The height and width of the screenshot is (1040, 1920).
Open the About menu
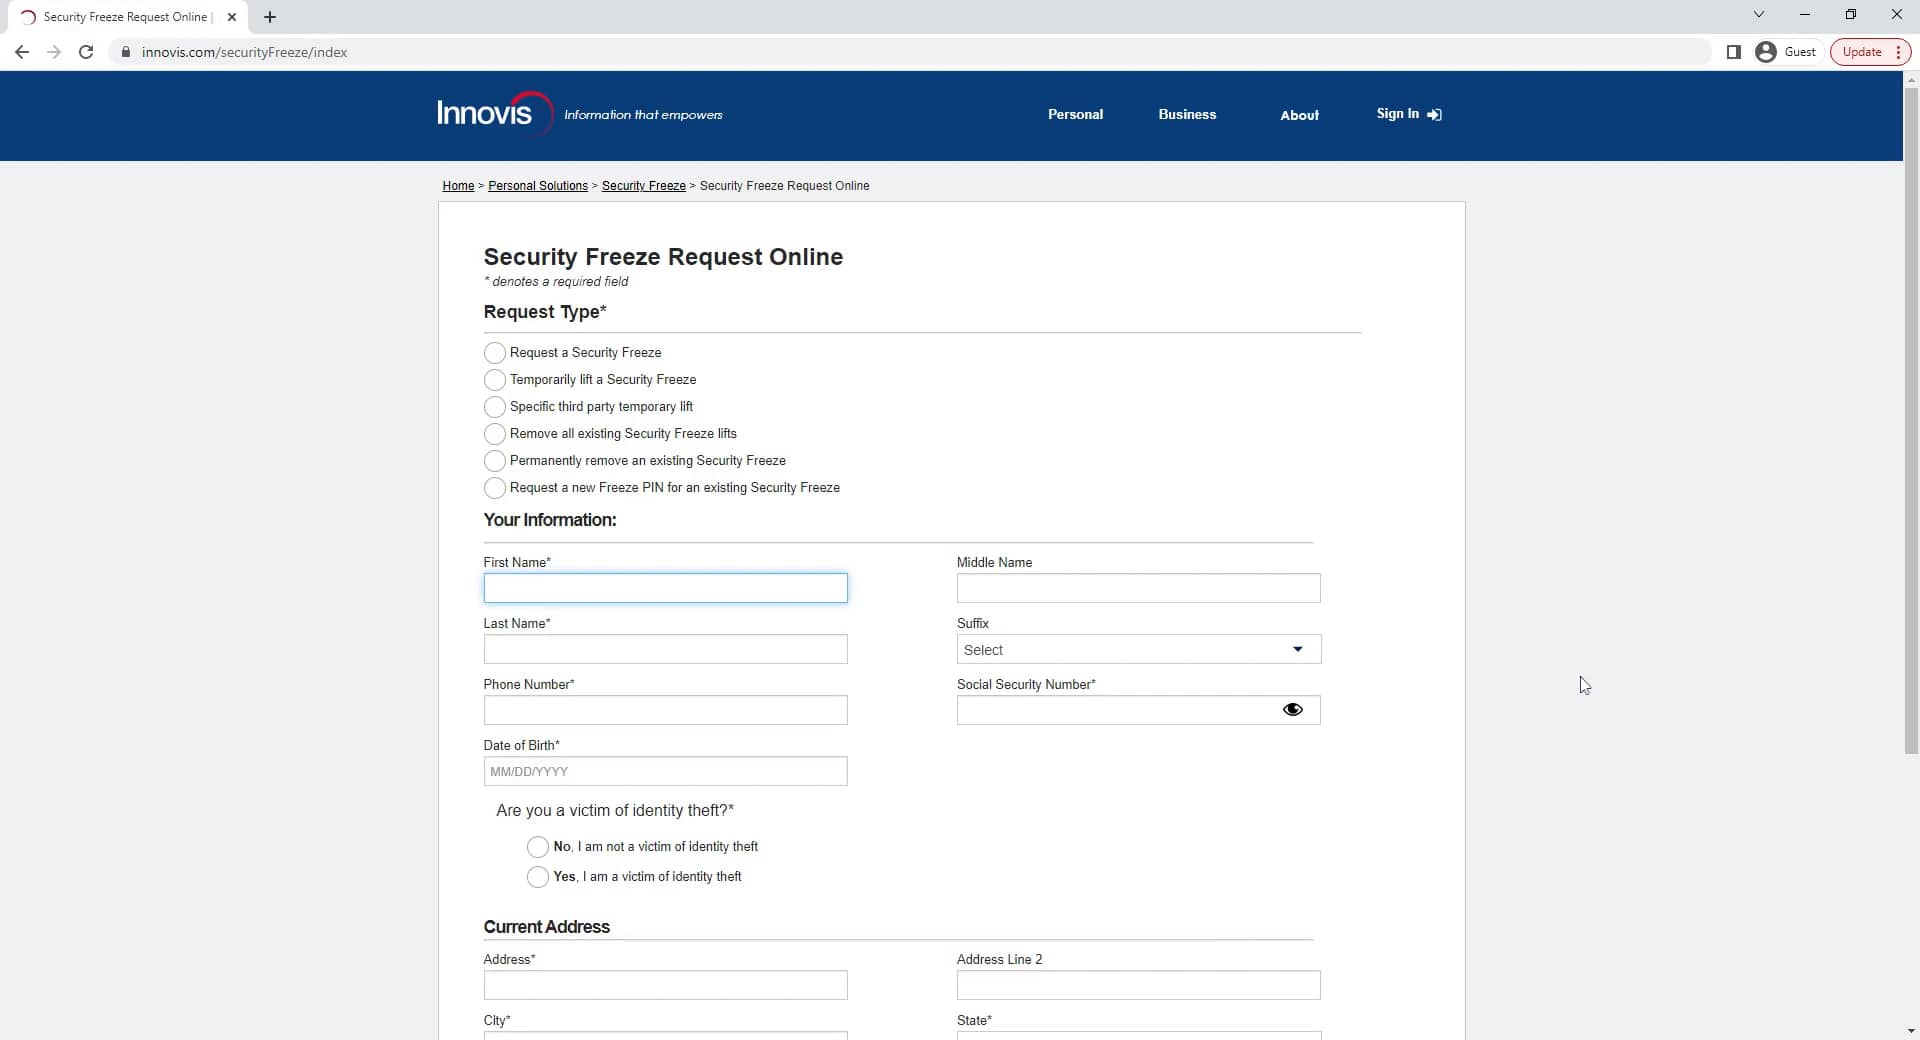pos(1299,115)
